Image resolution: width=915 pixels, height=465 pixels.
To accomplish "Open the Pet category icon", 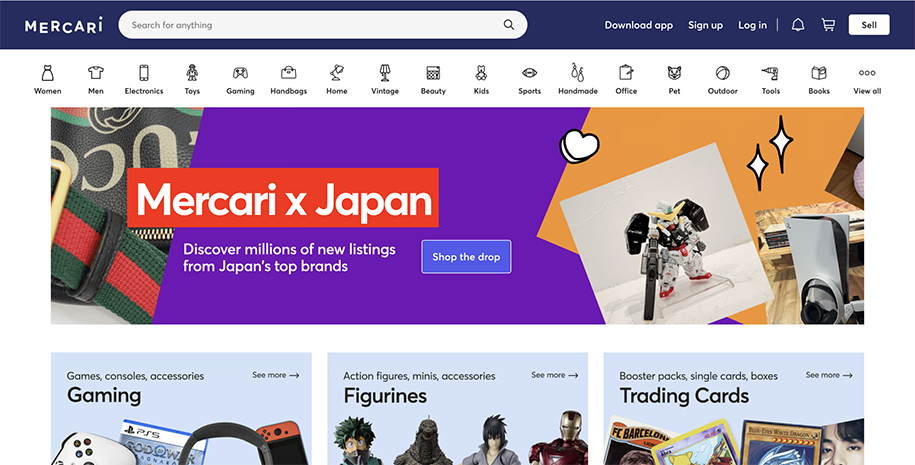I will pos(674,74).
